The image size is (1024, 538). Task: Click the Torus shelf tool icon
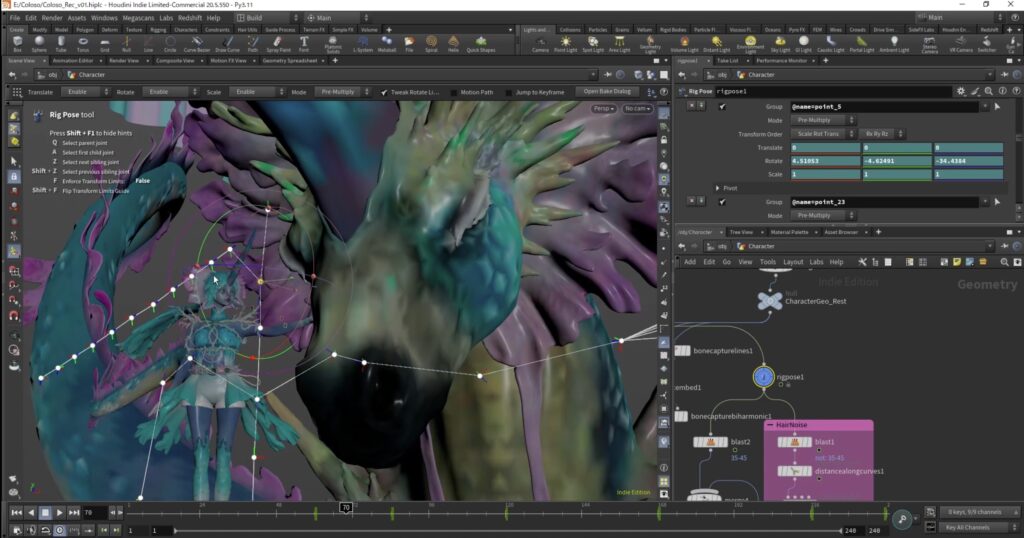(83, 43)
